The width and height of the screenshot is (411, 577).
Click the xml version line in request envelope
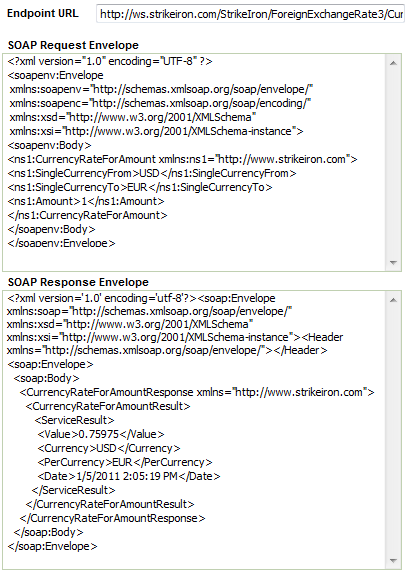[110, 61]
